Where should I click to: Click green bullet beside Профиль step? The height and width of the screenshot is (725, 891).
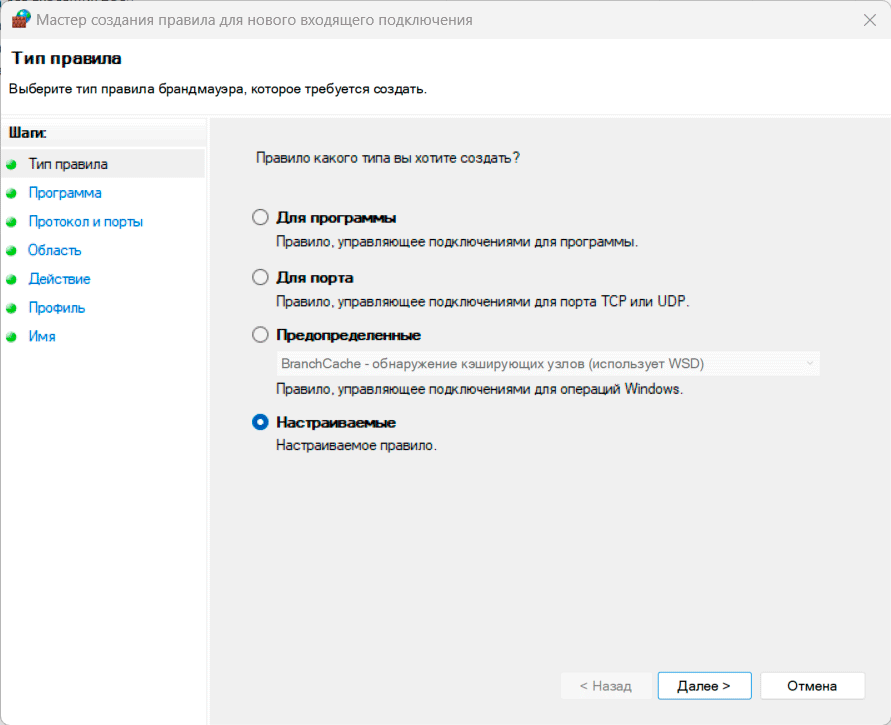coord(12,308)
